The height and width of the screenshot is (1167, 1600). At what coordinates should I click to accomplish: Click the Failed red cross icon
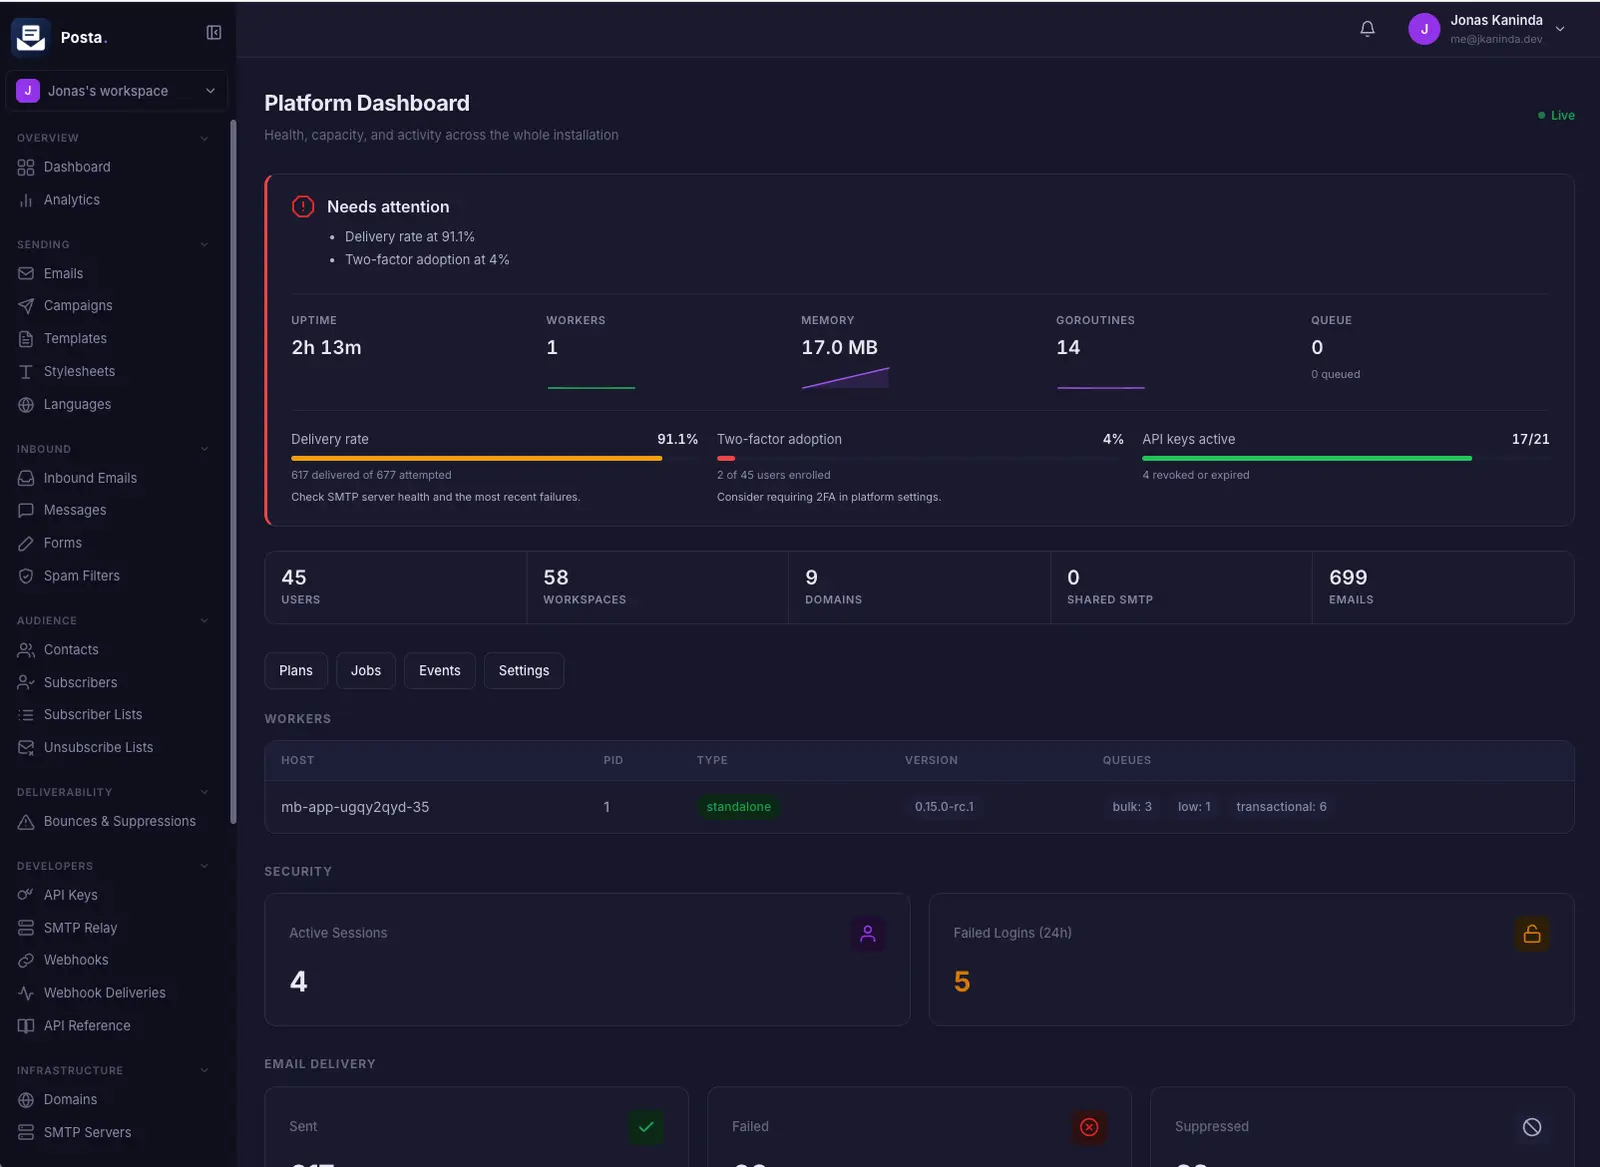coord(1089,1127)
